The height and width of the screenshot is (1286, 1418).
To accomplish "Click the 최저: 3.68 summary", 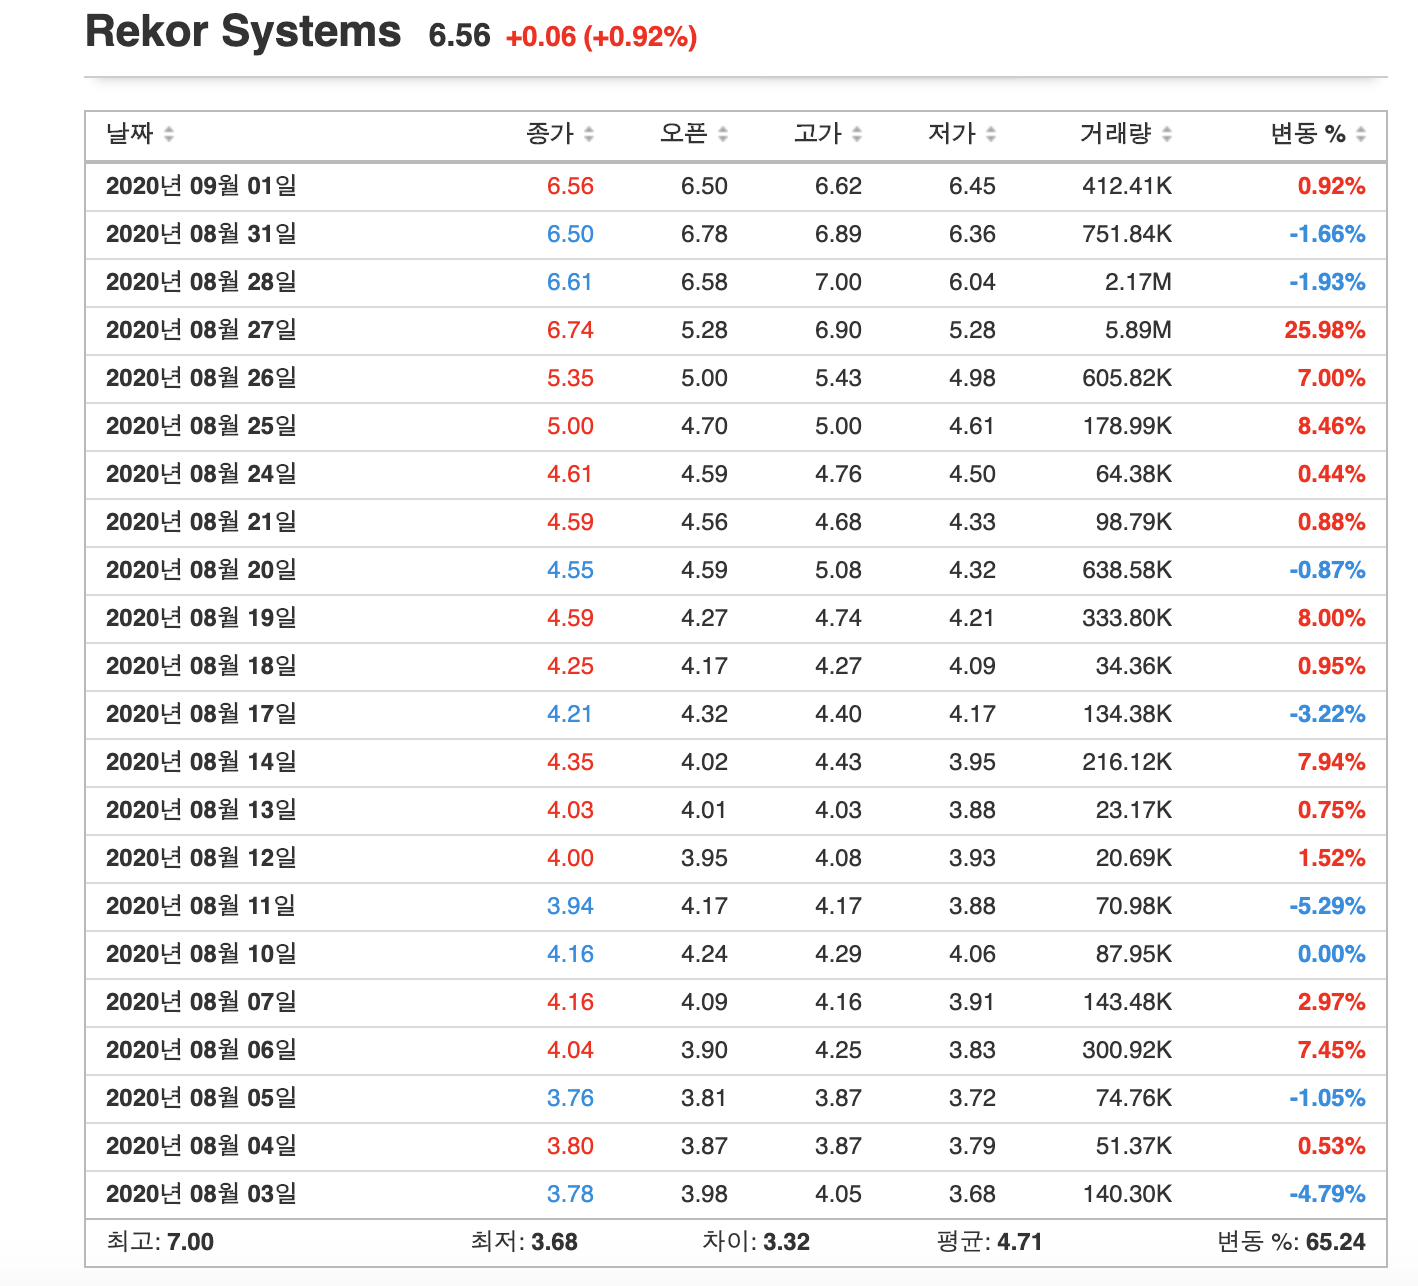I will [524, 1242].
